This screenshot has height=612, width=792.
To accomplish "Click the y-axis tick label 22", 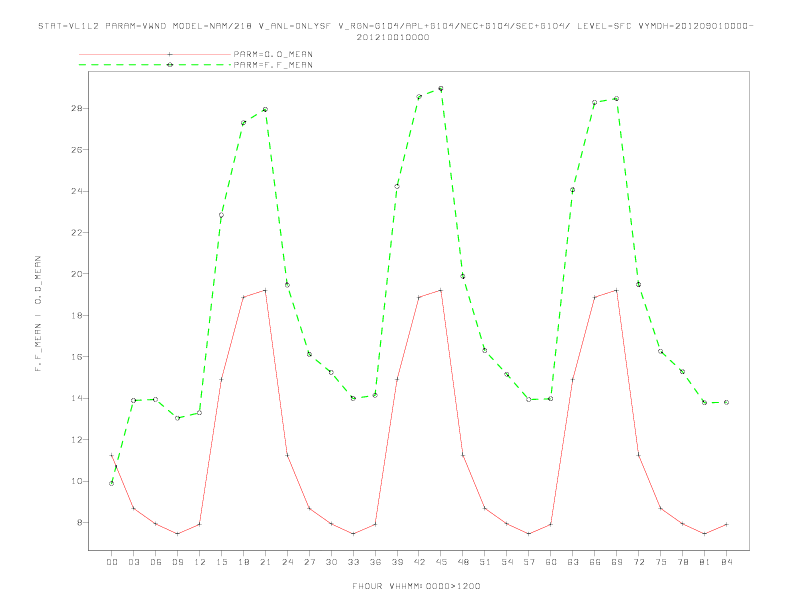I will pos(77,233).
